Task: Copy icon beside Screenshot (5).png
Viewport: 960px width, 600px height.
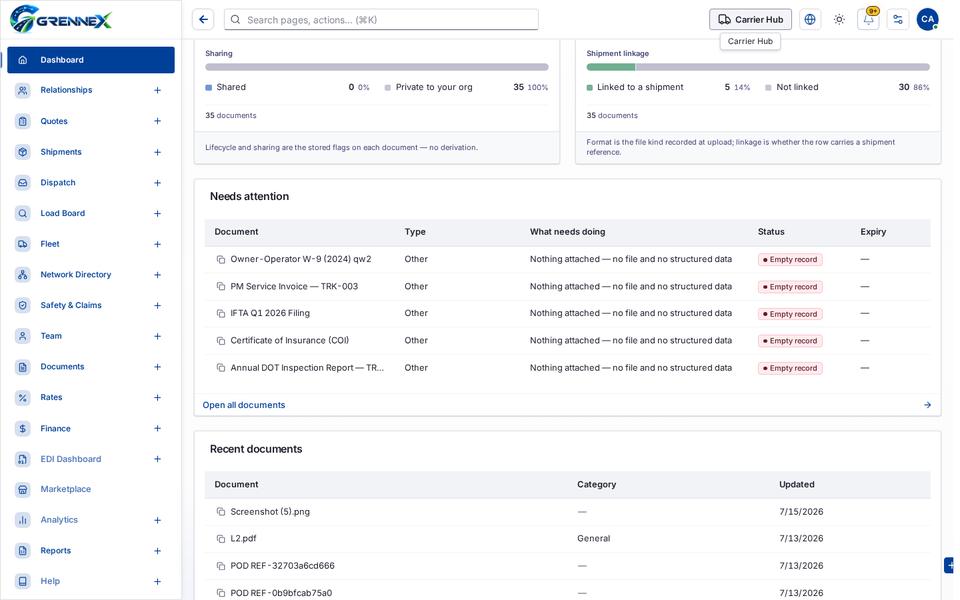Action: 221,512
